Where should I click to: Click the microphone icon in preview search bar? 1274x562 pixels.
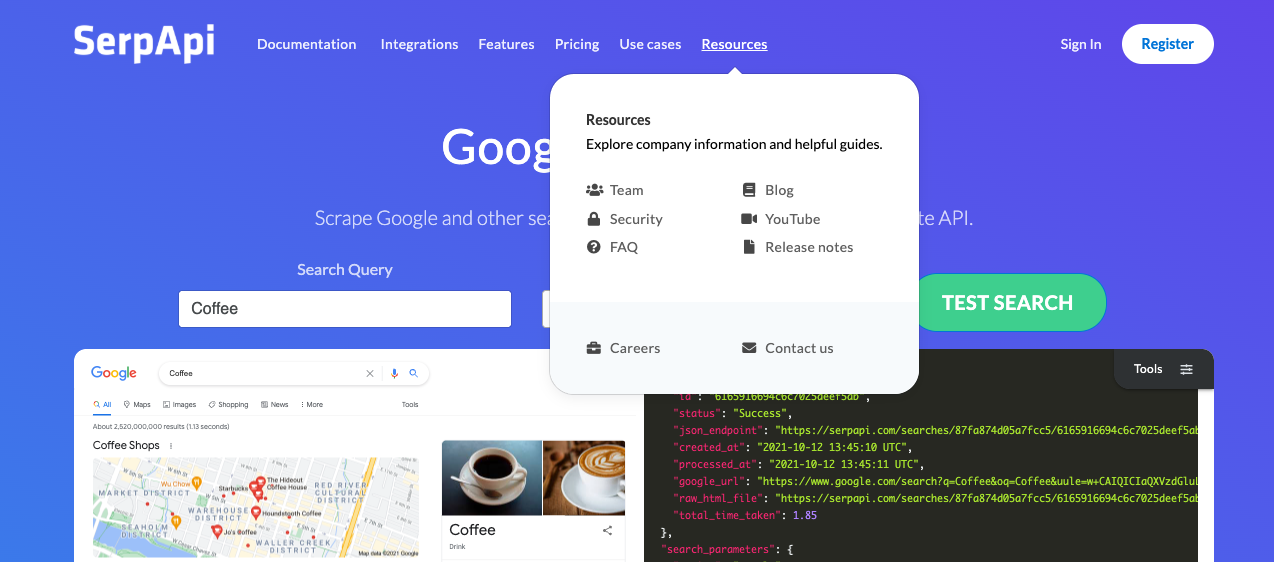click(394, 373)
